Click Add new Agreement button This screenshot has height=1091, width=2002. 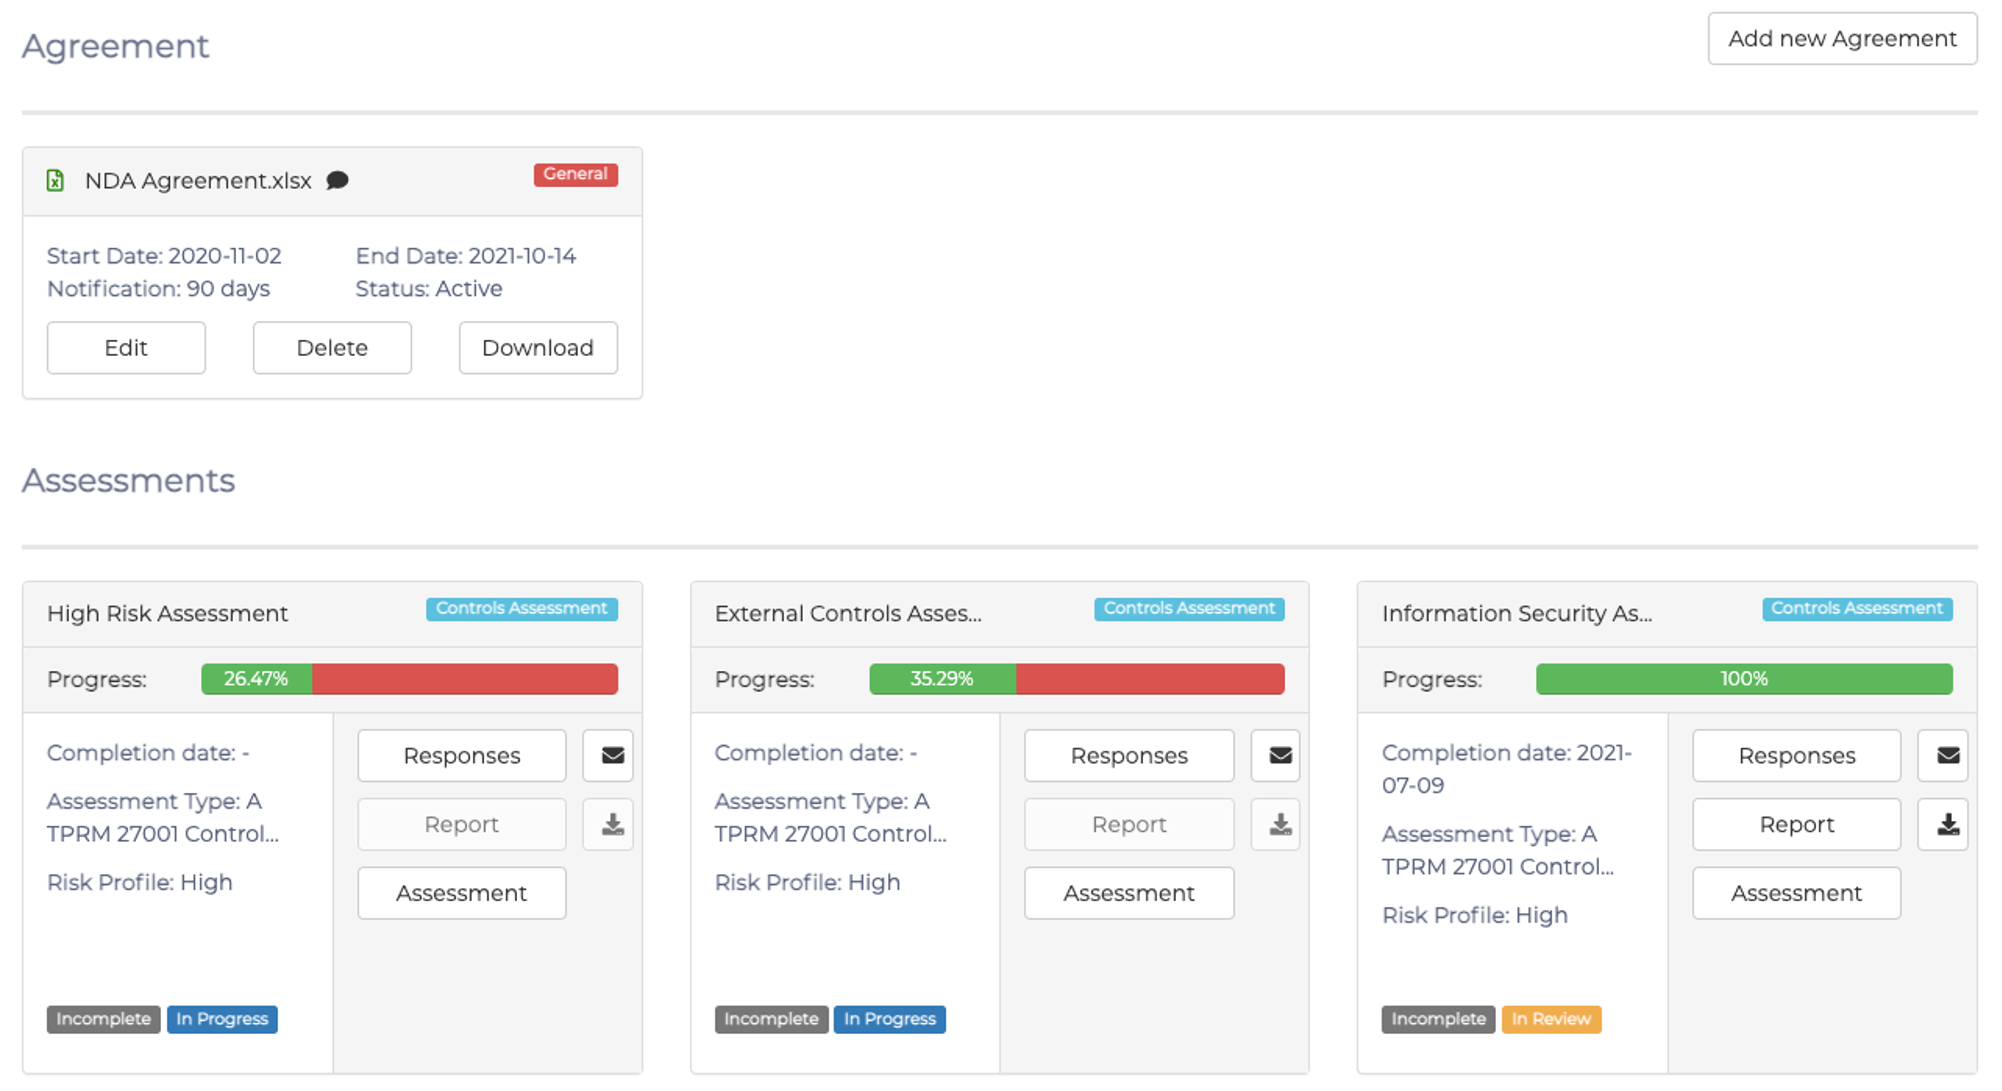click(x=1842, y=39)
